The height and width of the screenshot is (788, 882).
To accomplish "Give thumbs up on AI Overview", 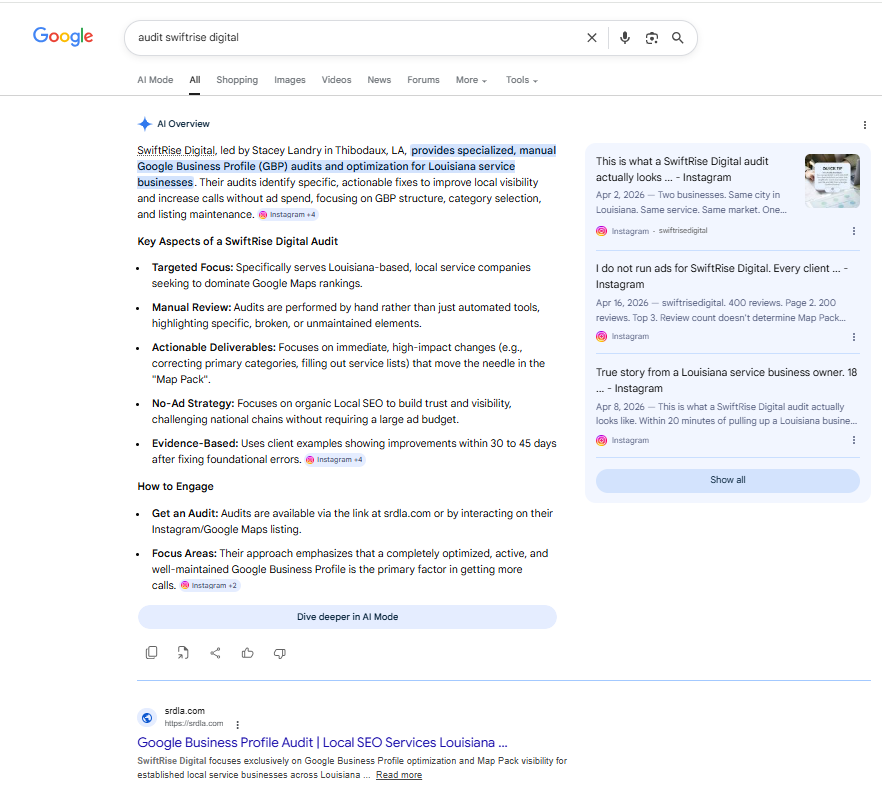I will click(248, 652).
